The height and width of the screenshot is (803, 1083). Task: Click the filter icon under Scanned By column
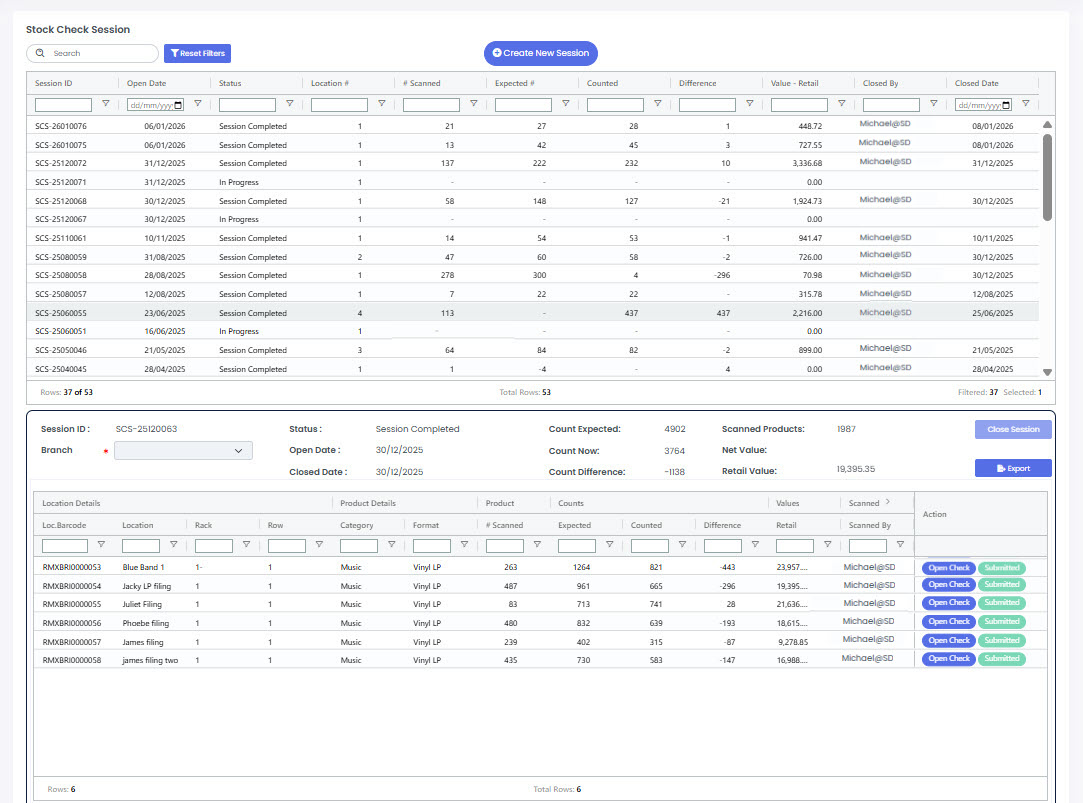[x=901, y=545]
